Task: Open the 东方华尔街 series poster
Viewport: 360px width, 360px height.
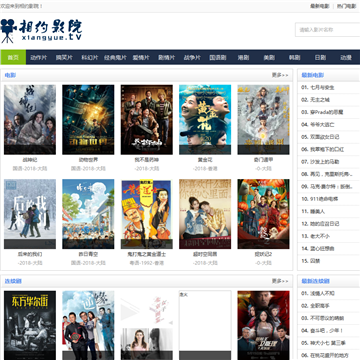Action: (30, 325)
